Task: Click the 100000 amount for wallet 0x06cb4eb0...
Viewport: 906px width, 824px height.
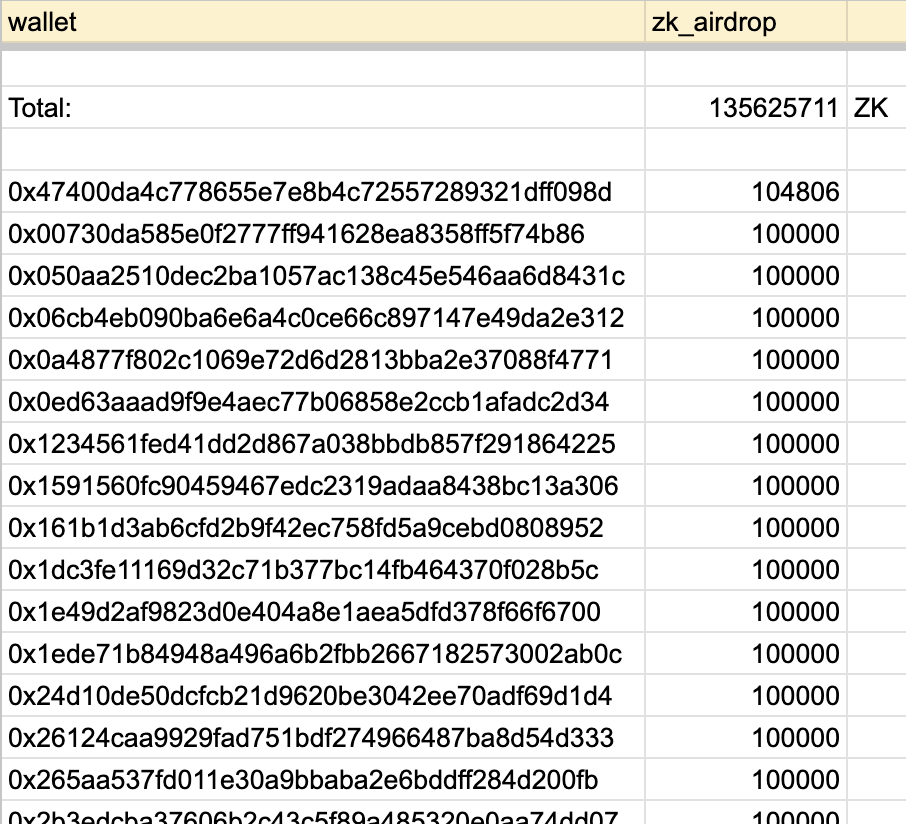Action: [x=746, y=318]
